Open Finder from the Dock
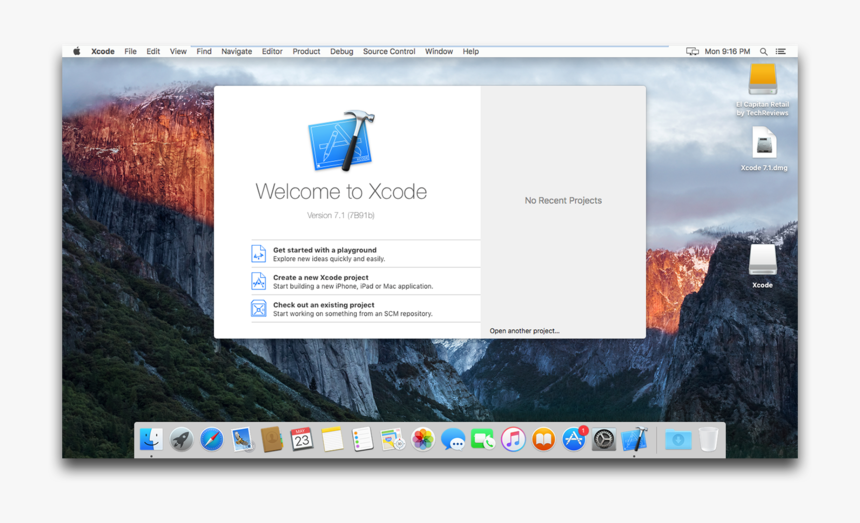860x523 pixels. click(151, 439)
